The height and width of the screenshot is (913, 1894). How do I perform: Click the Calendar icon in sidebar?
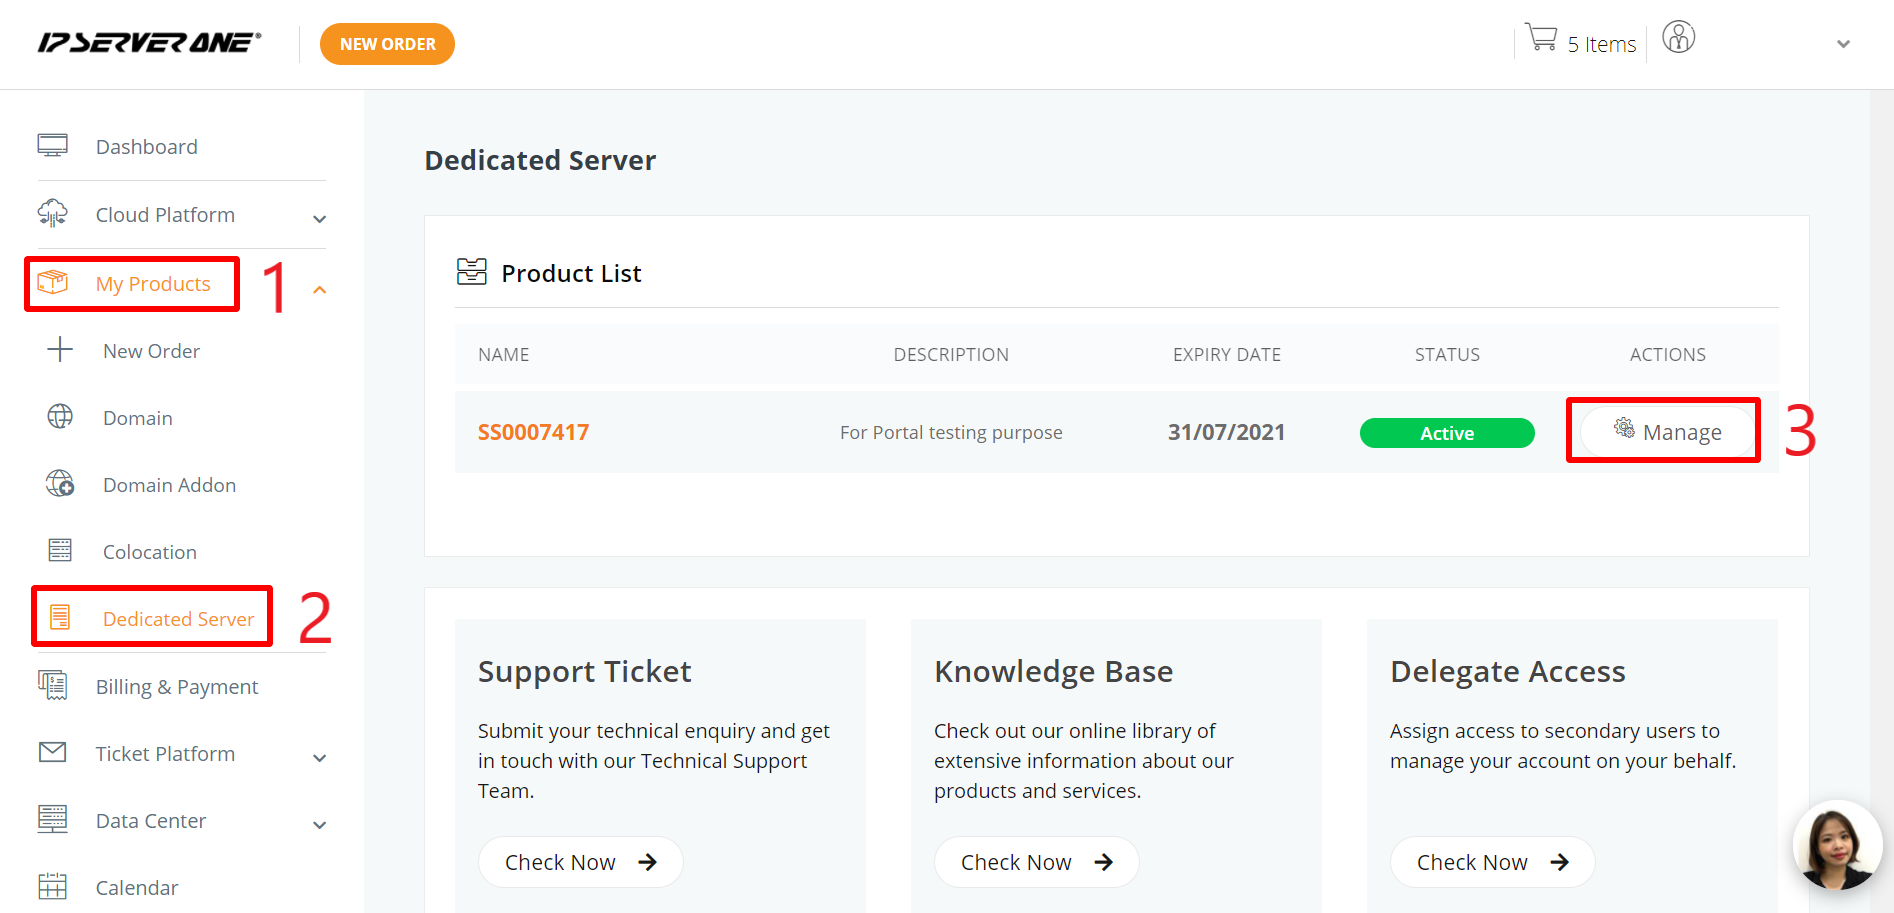[52, 886]
